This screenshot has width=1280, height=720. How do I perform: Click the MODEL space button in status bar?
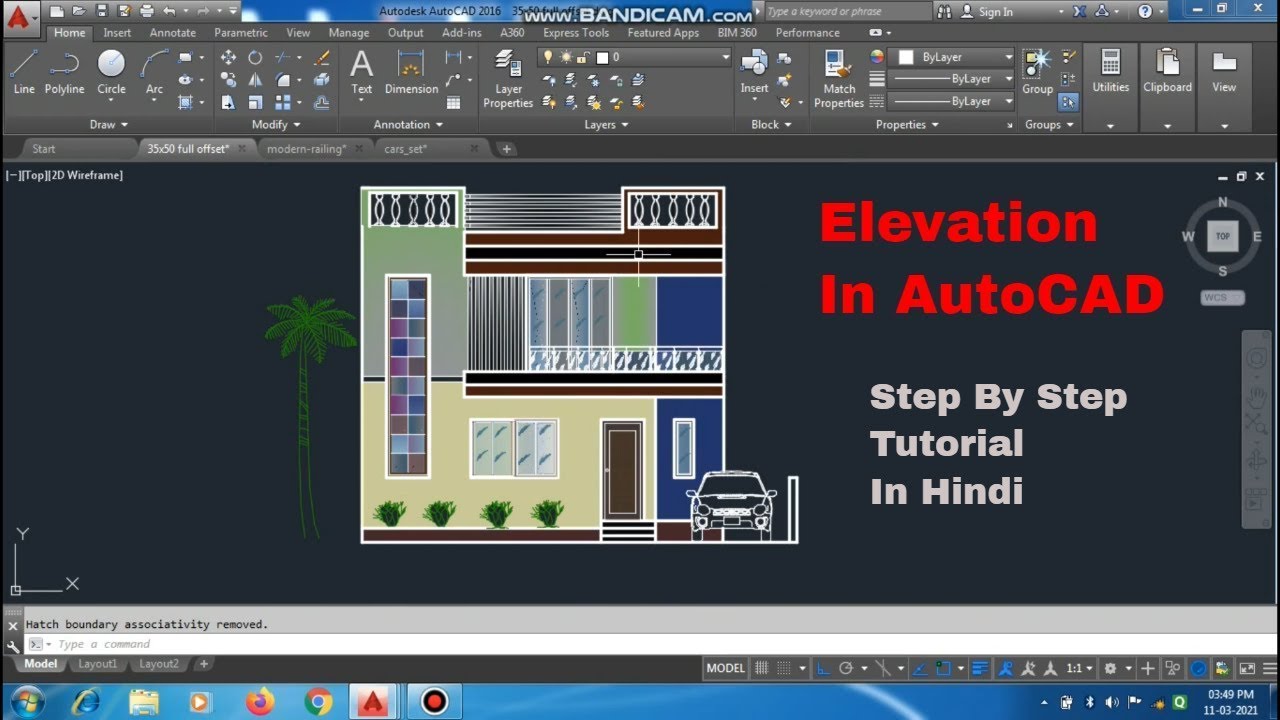(726, 668)
